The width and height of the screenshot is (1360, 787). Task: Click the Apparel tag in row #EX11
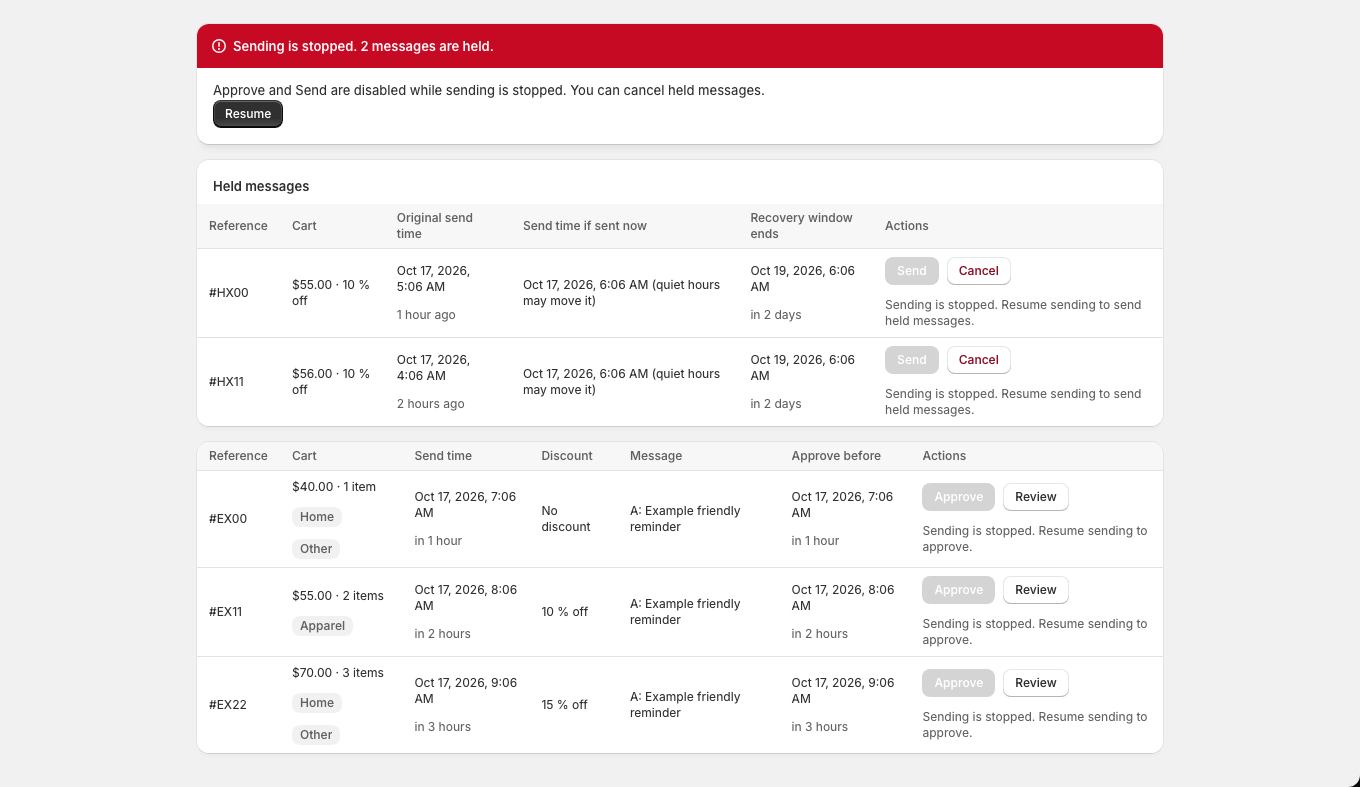coord(322,626)
